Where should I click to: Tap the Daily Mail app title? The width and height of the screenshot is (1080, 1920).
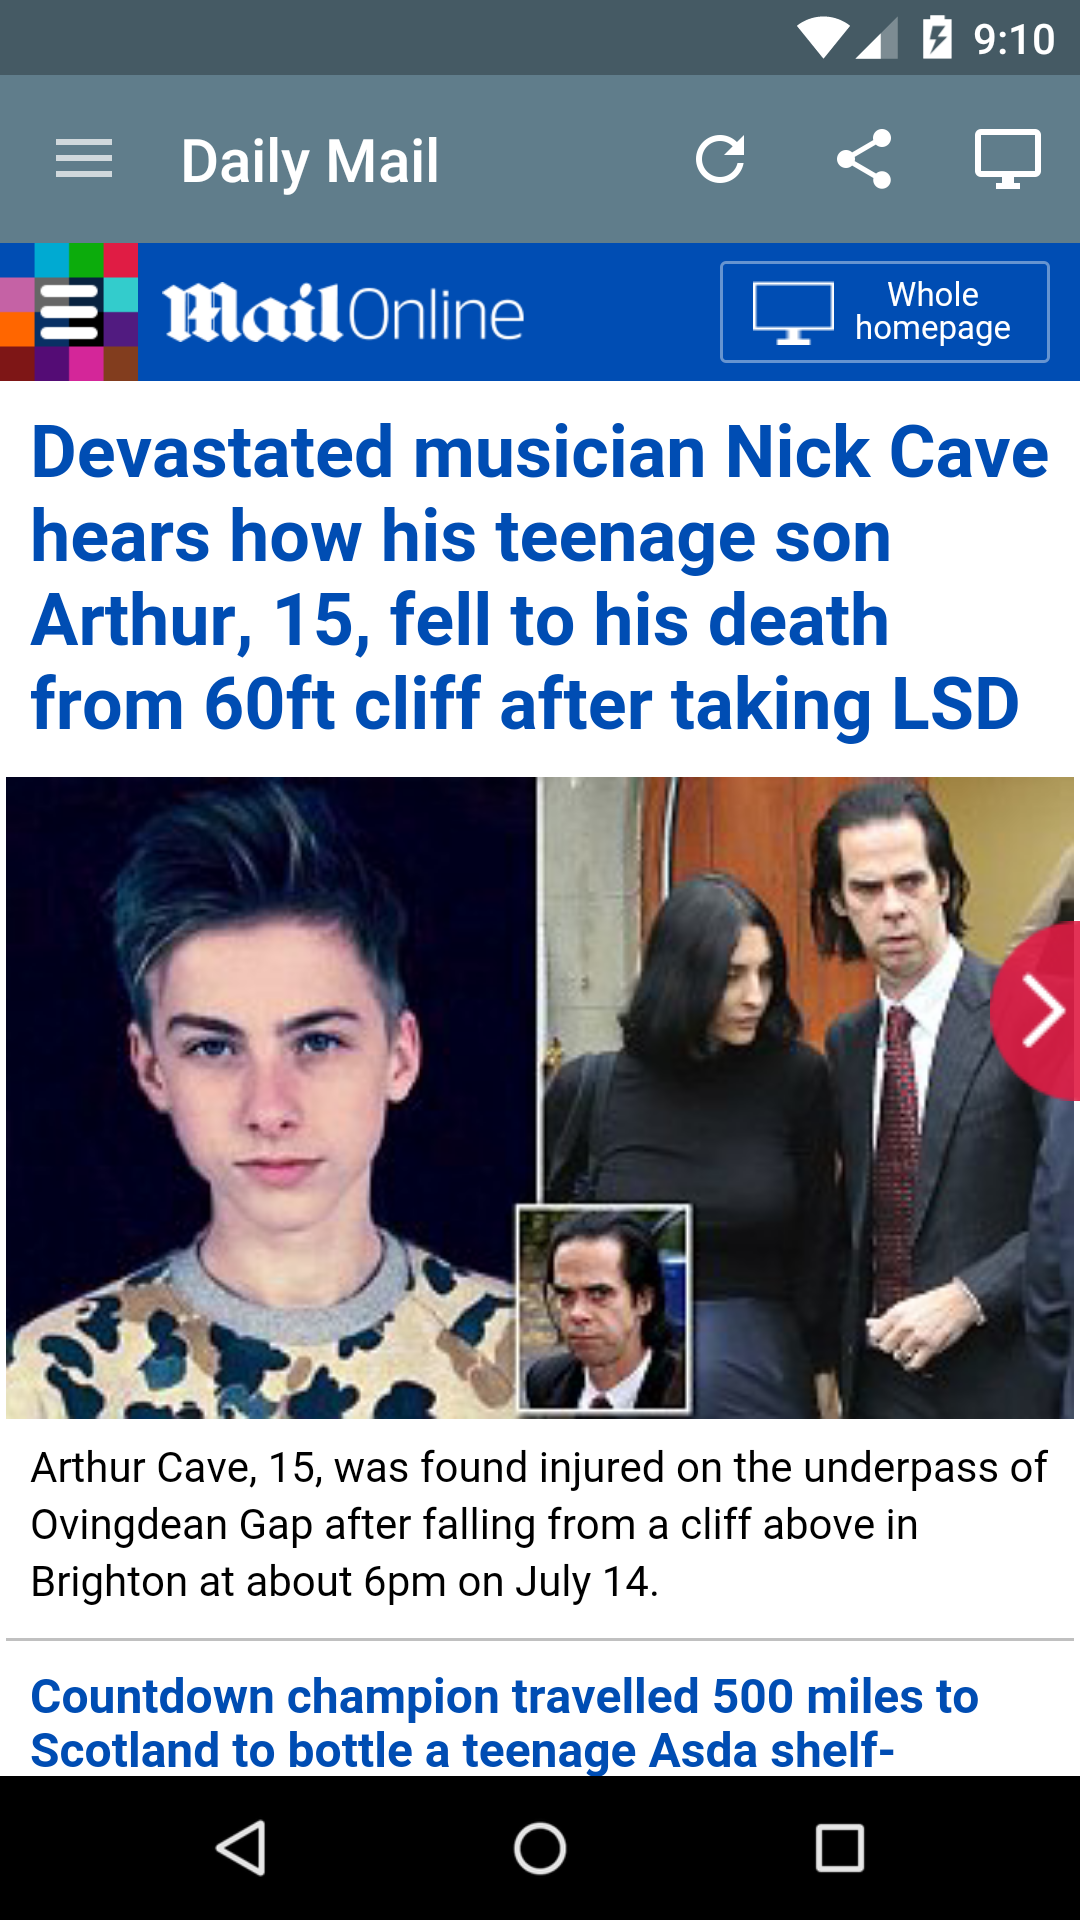click(x=310, y=161)
